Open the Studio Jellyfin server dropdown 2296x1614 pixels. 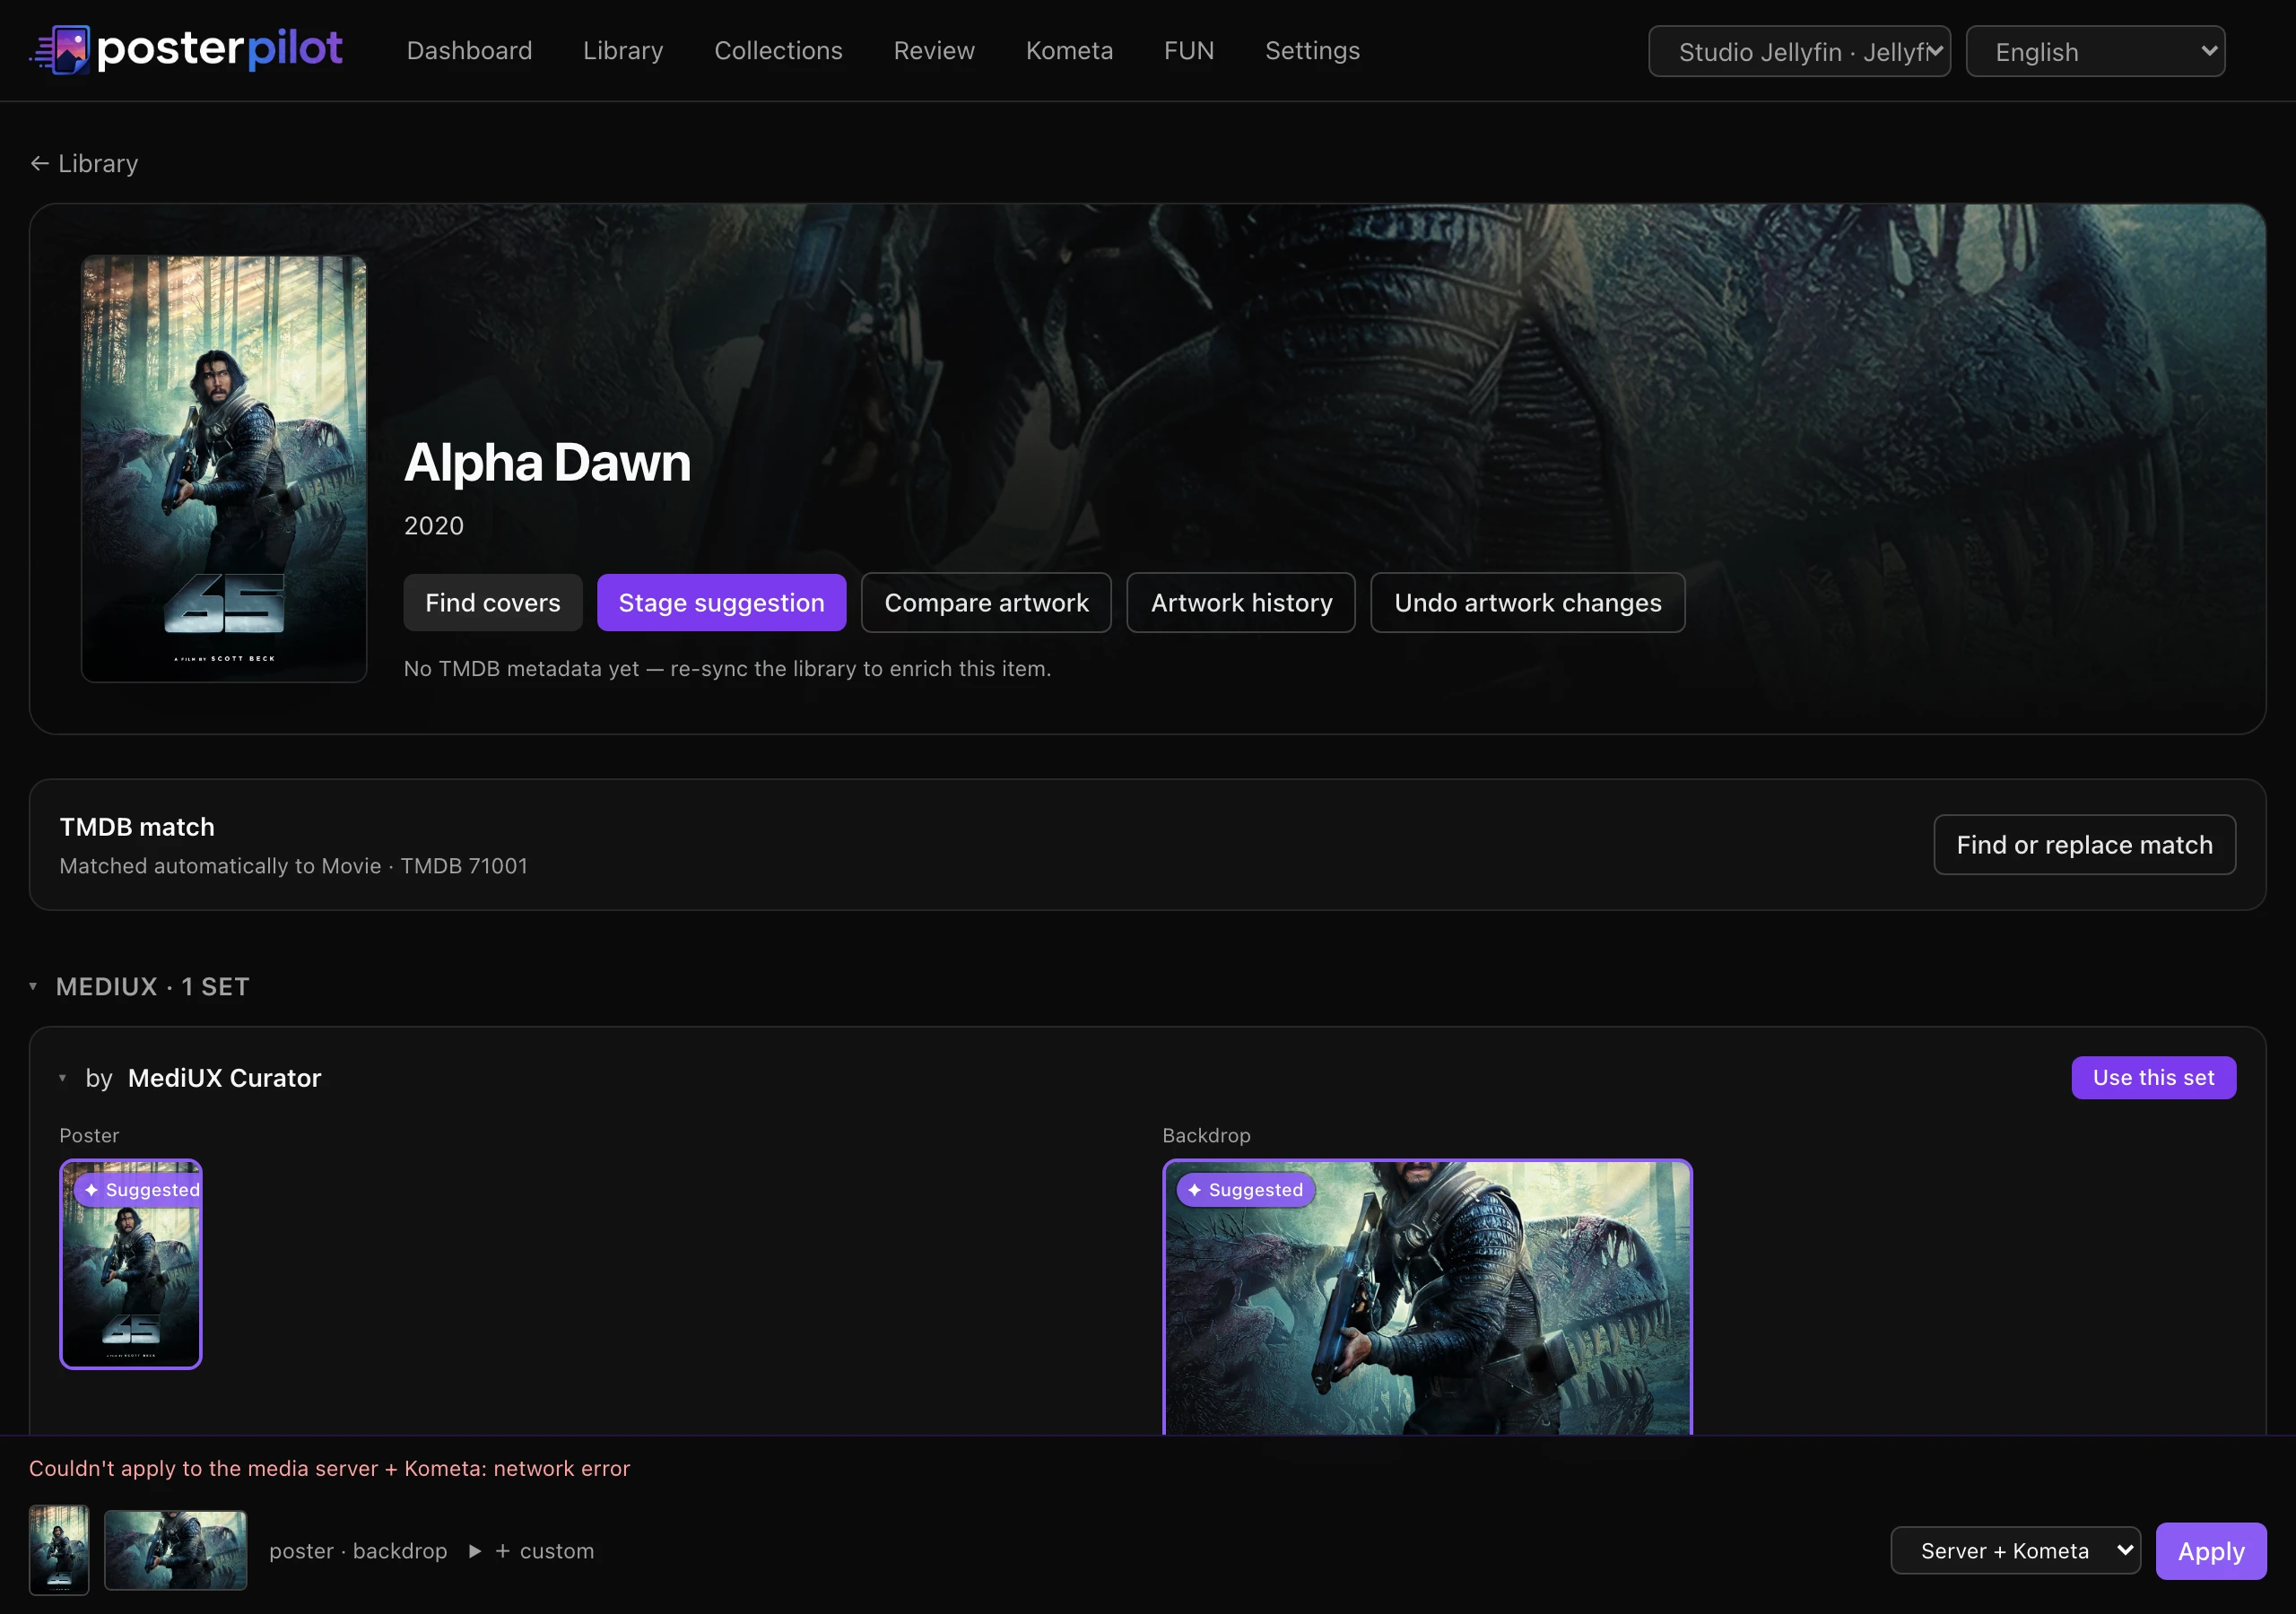click(1799, 51)
